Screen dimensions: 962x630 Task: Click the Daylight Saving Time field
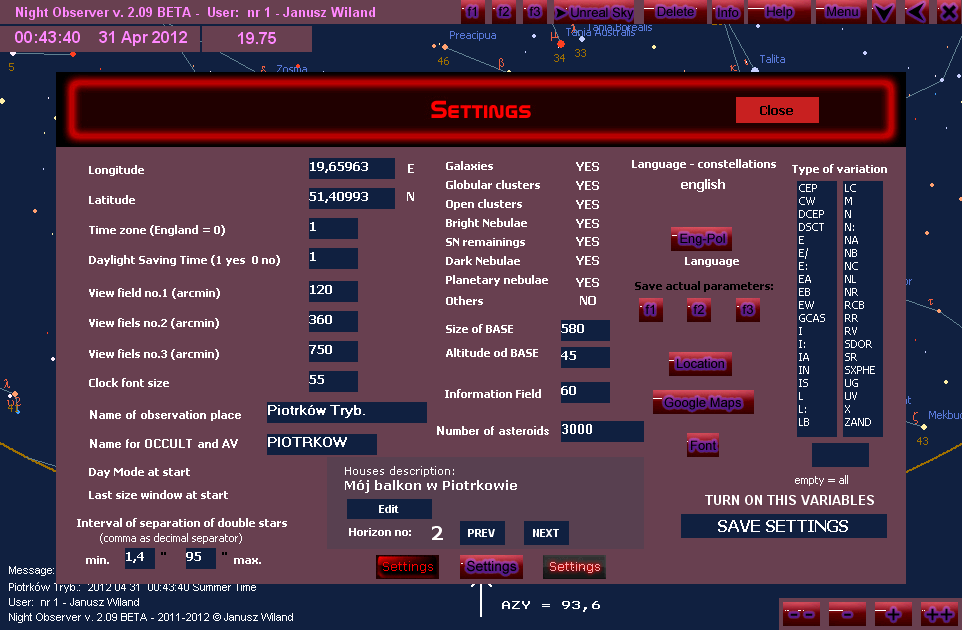333,258
